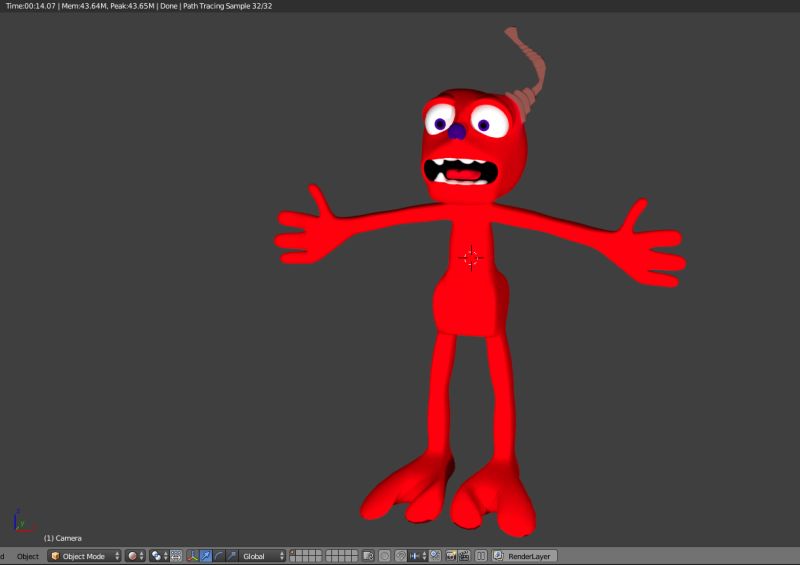Toggle proportional editing icon

[x=385, y=556]
